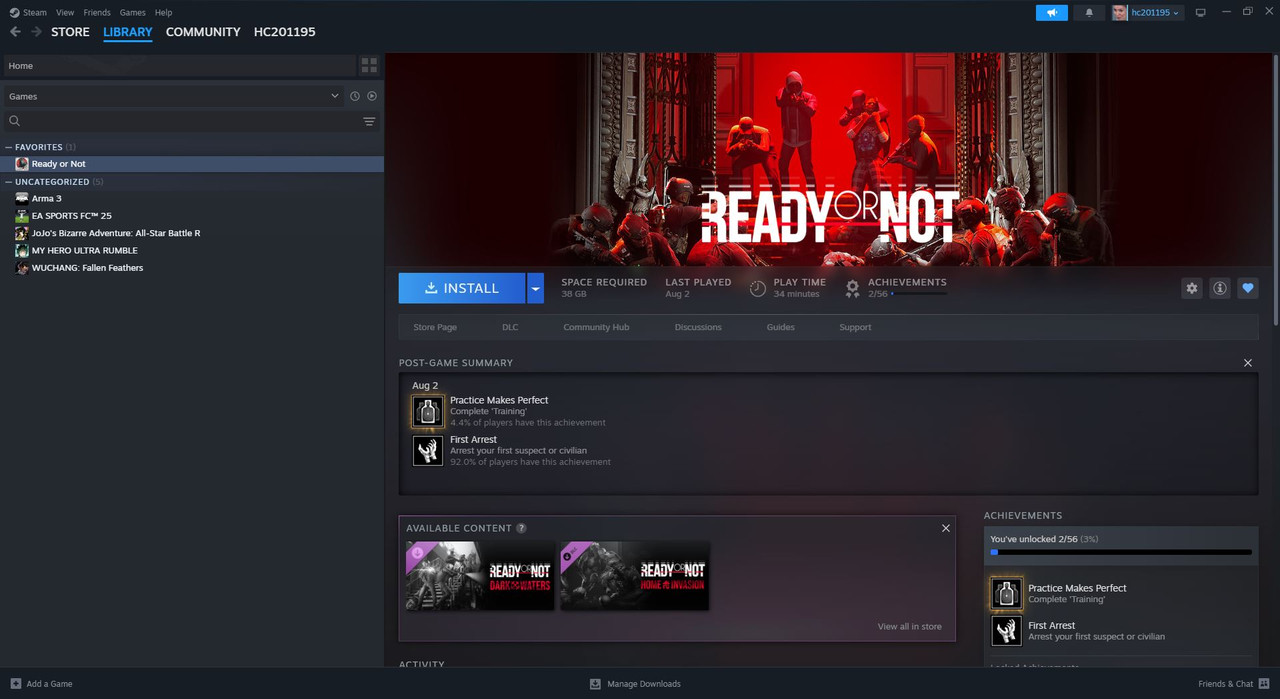Open the Store Page link
The image size is (1280, 699).
[435, 327]
